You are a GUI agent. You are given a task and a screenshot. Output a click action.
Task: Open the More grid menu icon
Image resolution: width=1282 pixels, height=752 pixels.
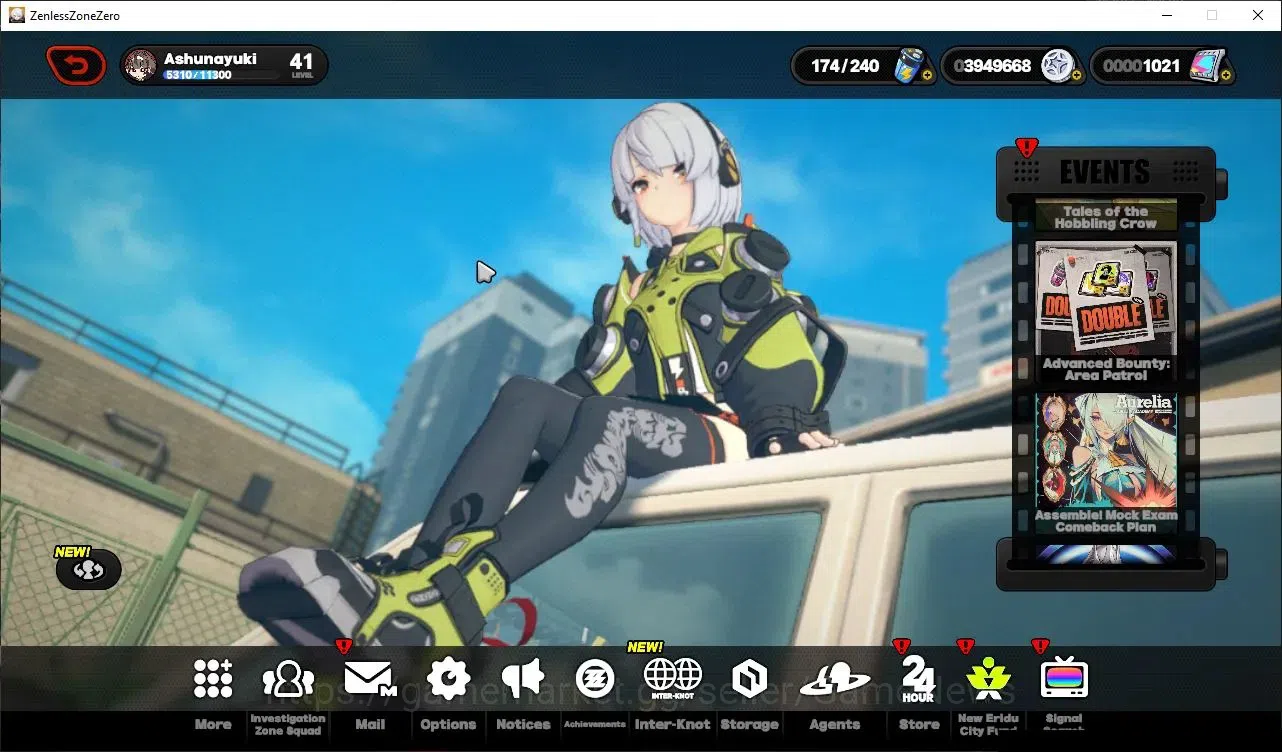click(x=213, y=679)
